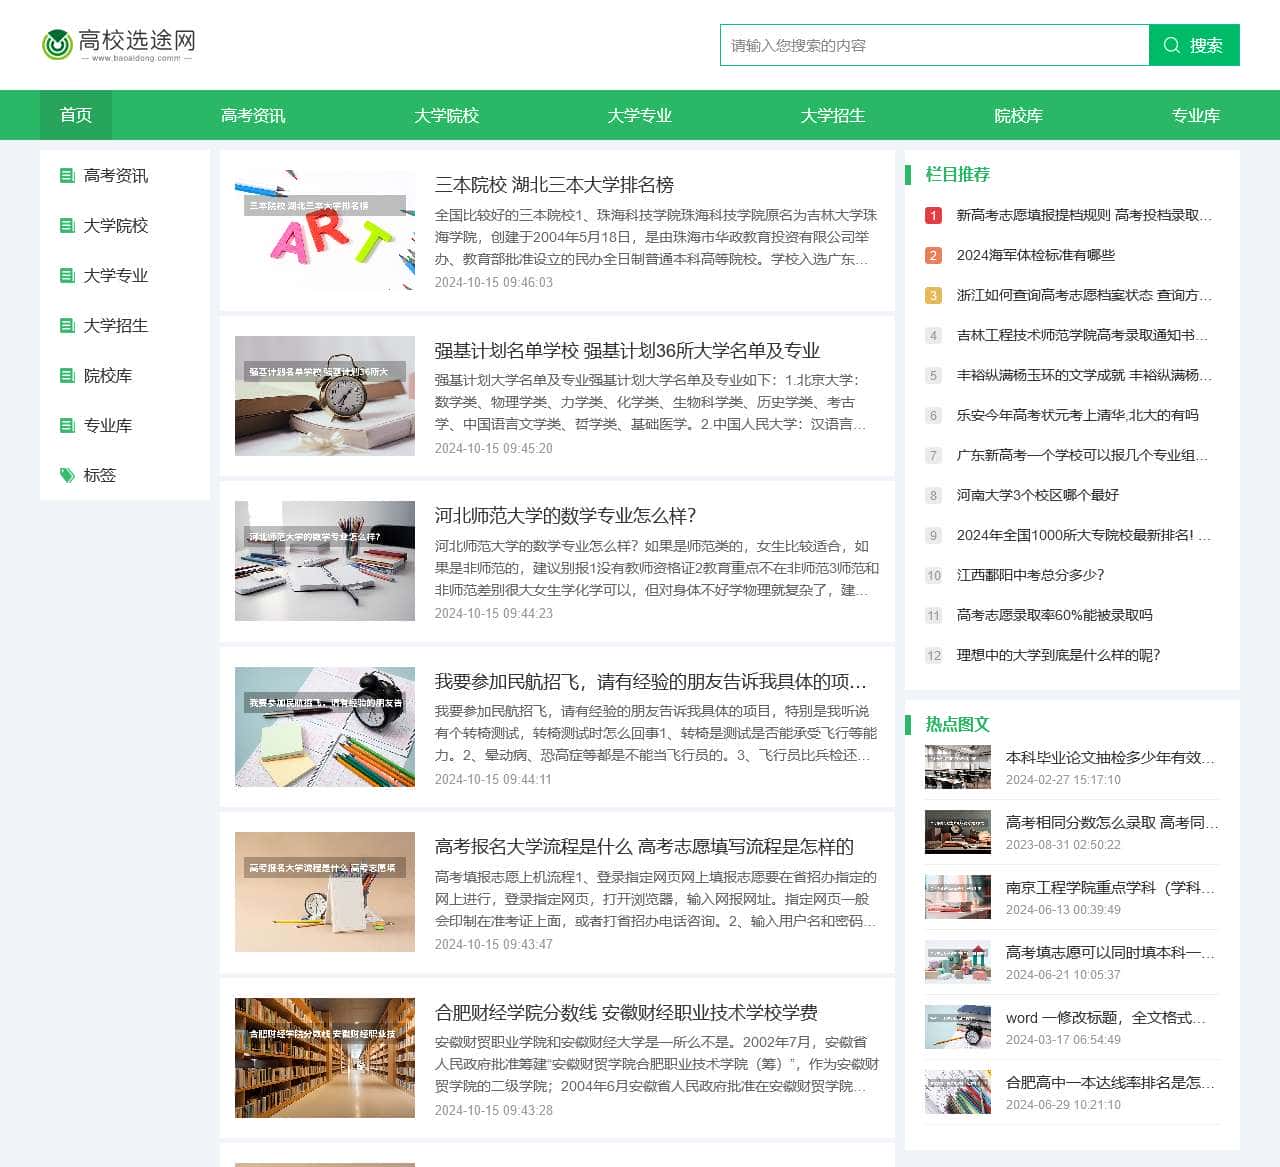The width and height of the screenshot is (1280, 1167).
Task: Open hot post 本科毕业论文抽检多少年有效
Action: tap(1110, 758)
